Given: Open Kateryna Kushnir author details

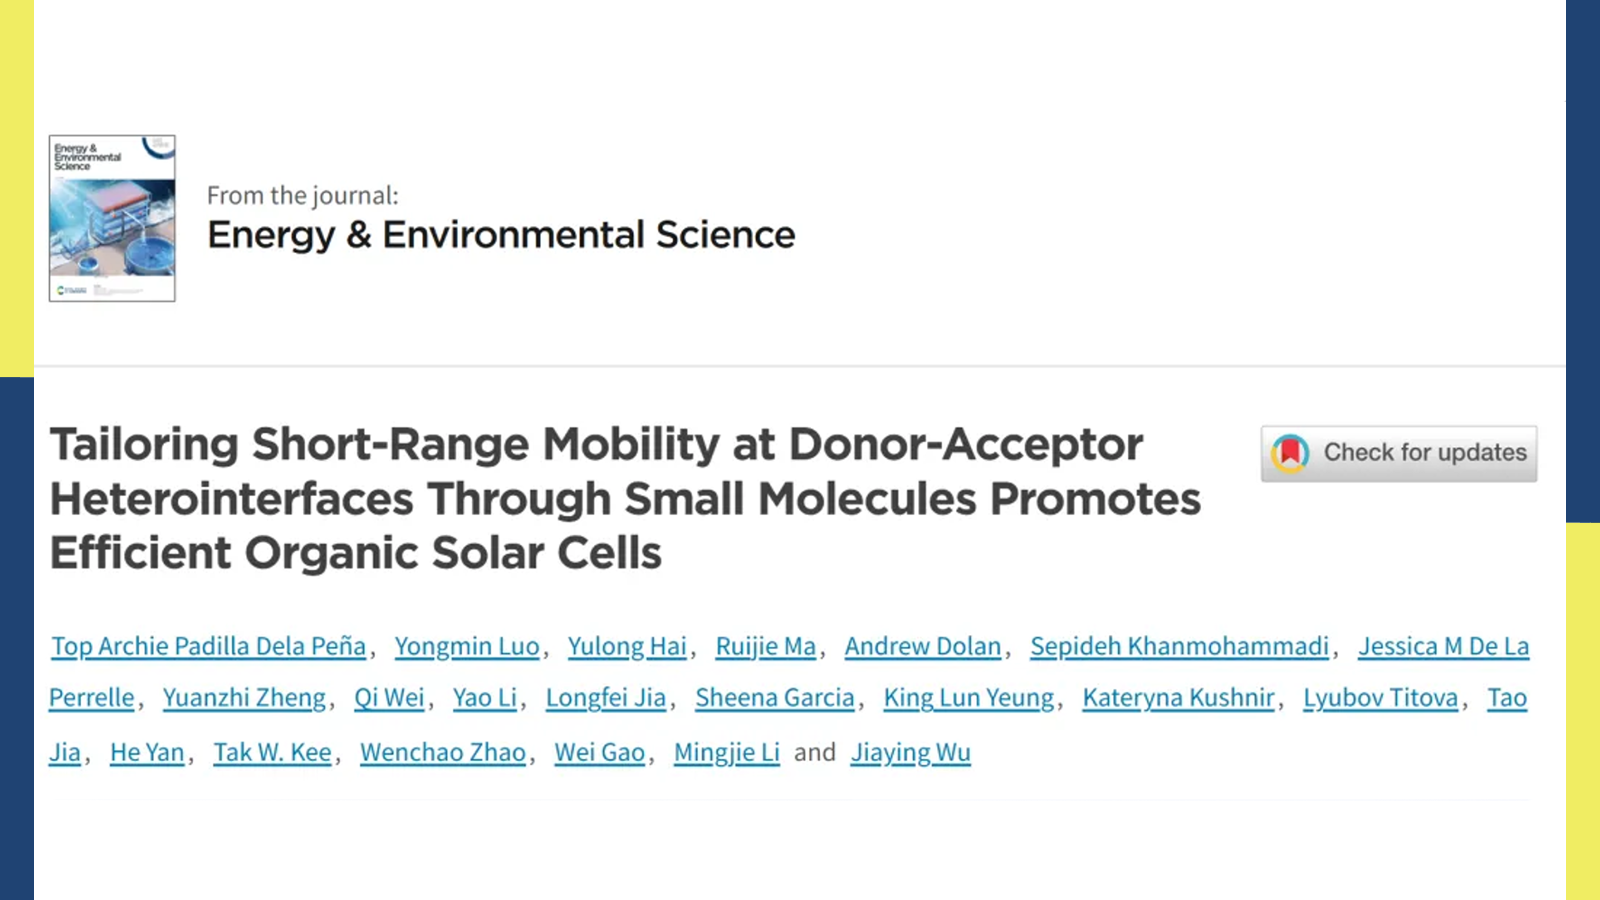Looking at the screenshot, I should 1178,698.
